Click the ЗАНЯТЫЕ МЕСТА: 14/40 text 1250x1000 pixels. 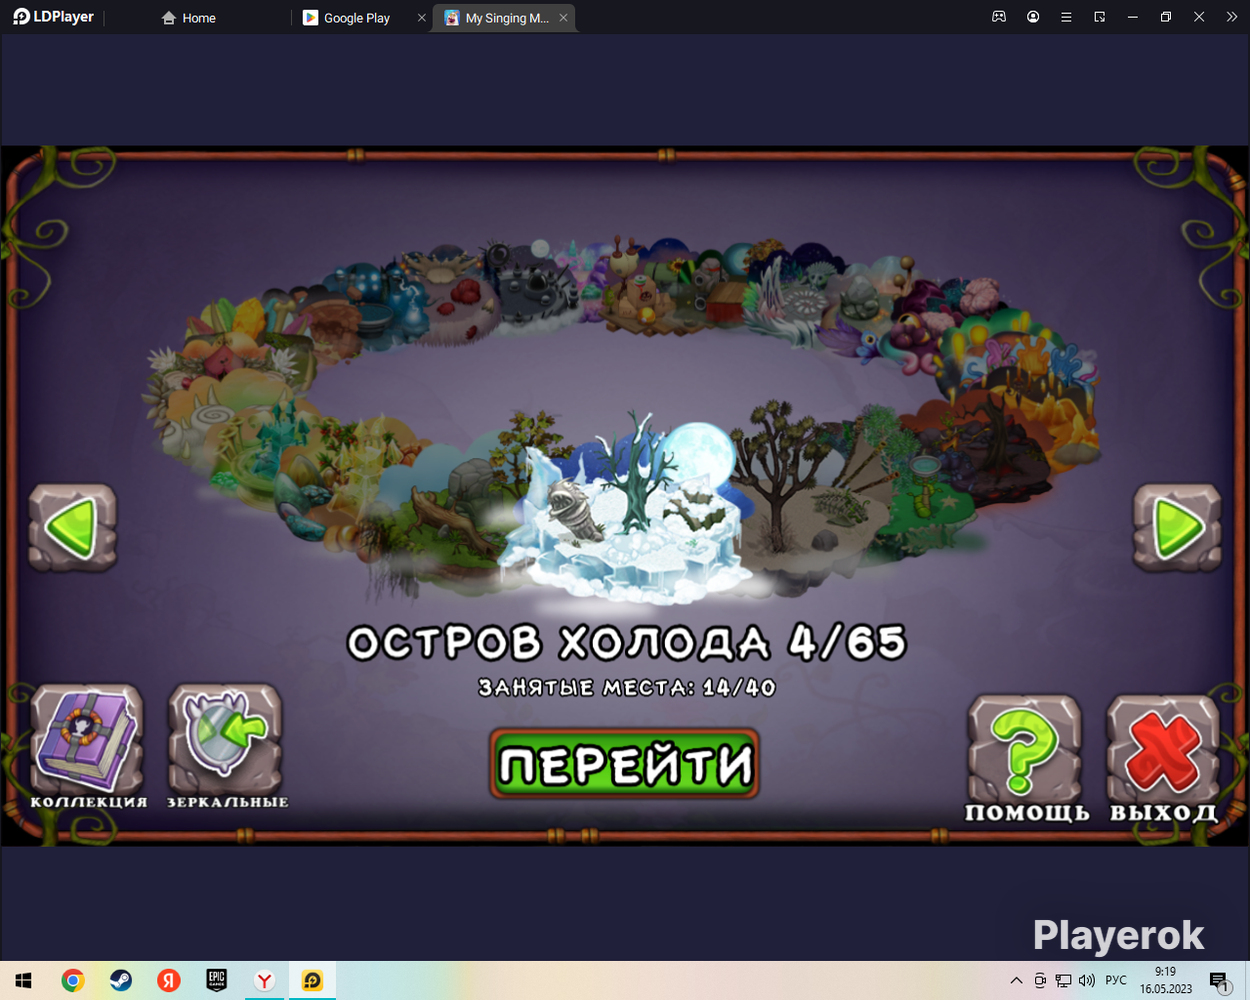(627, 687)
